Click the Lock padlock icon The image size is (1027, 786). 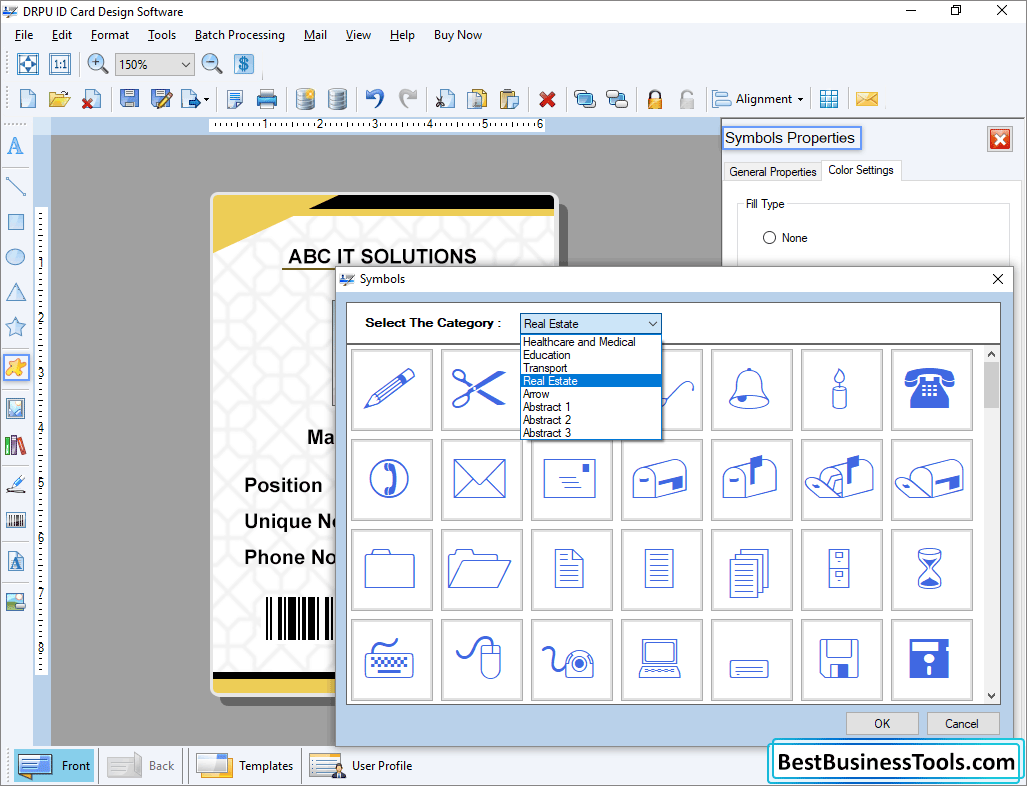[x=654, y=99]
